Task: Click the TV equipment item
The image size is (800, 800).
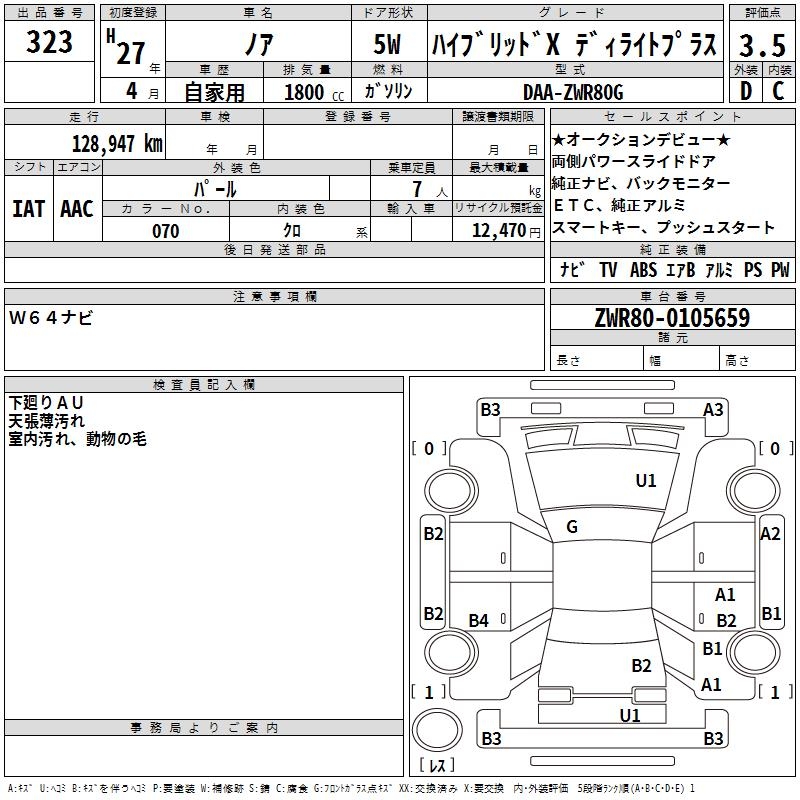Action: pos(608,269)
